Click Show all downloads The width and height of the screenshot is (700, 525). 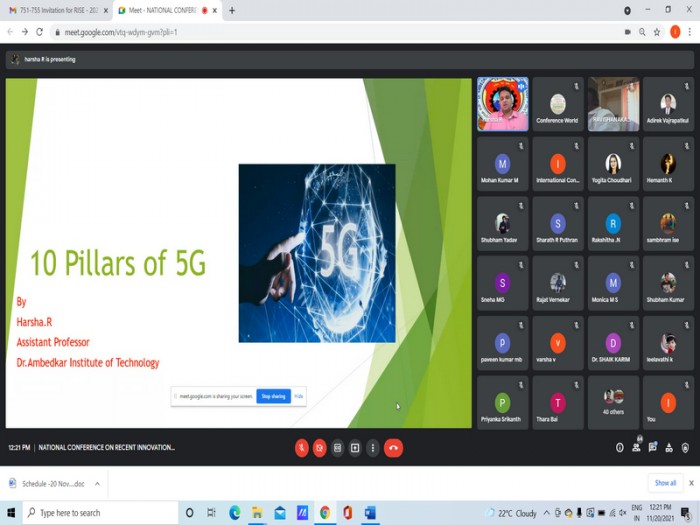[665, 483]
